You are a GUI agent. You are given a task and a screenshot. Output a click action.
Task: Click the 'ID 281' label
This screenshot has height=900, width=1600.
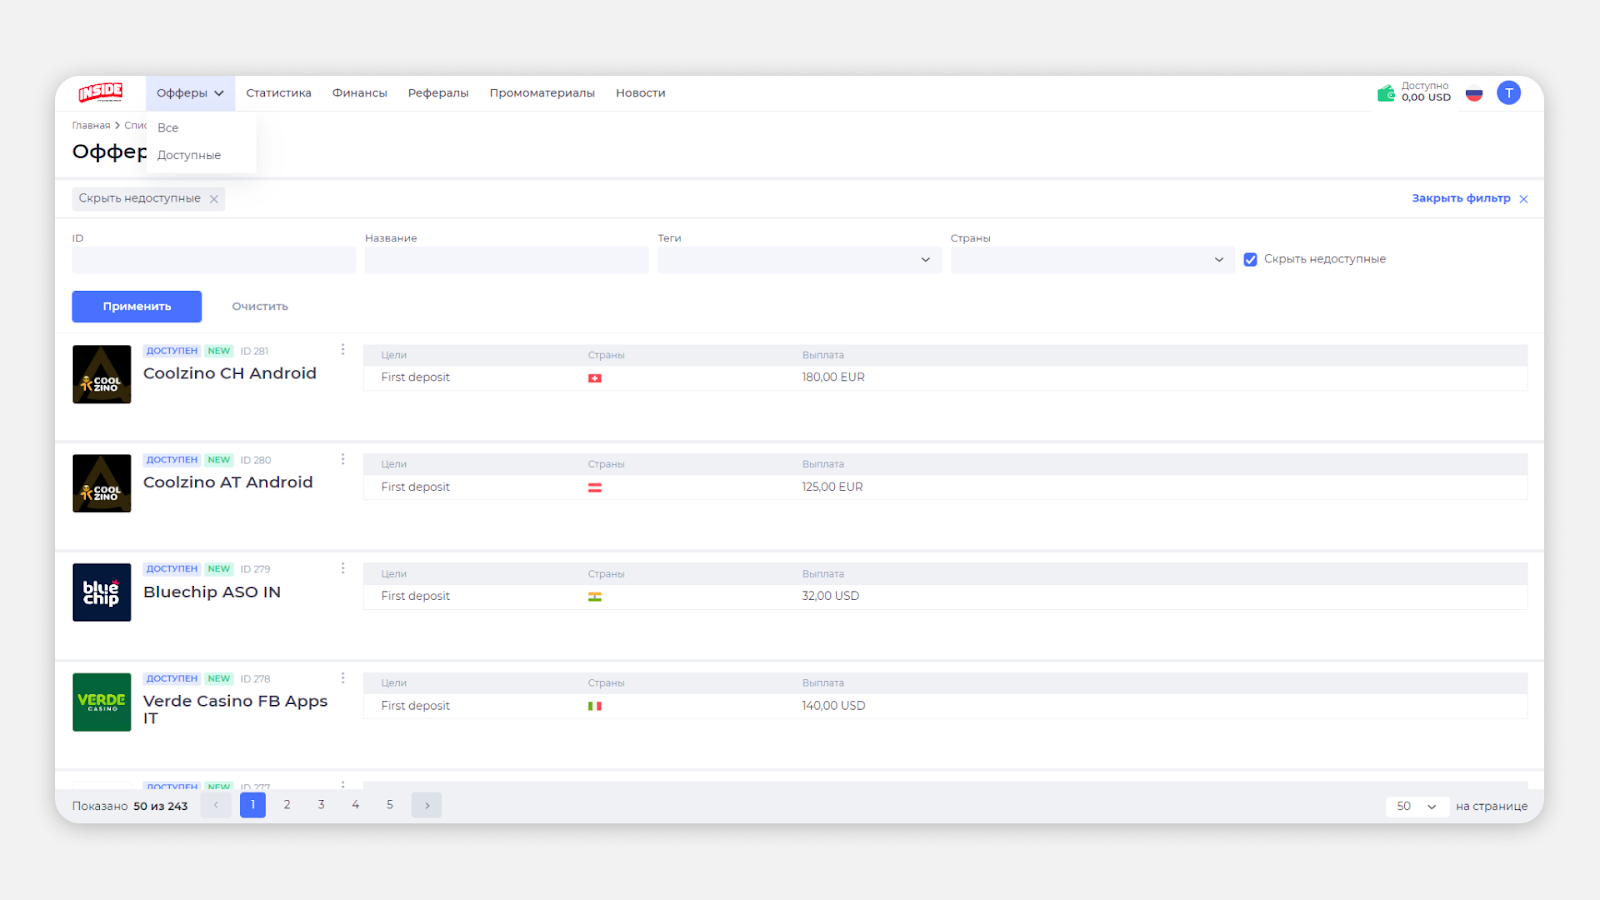pos(254,351)
